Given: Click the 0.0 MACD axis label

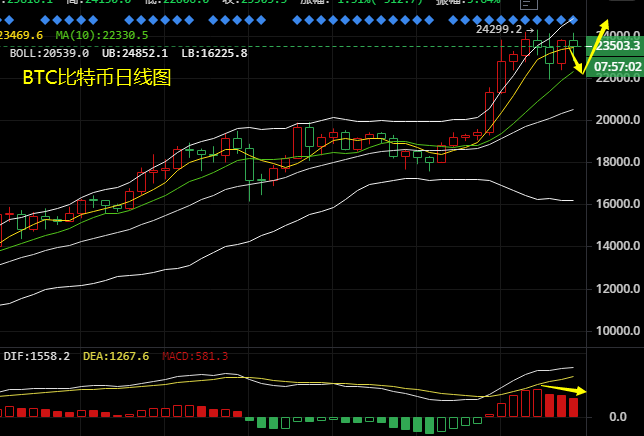Looking at the screenshot, I should click(x=617, y=416).
